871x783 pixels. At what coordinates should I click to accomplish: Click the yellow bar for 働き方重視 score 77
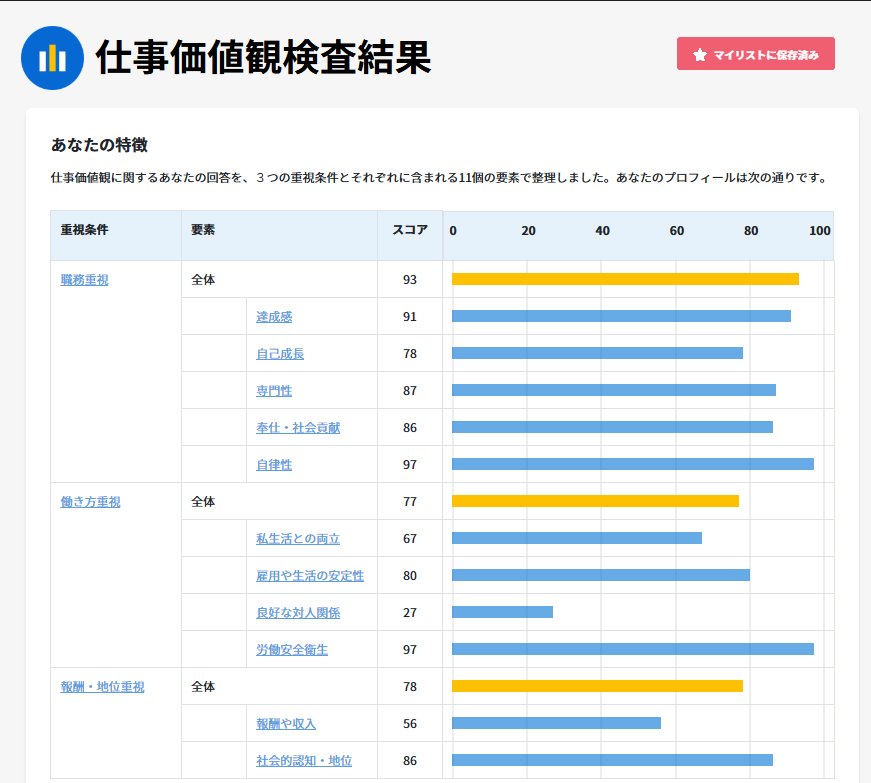[595, 501]
